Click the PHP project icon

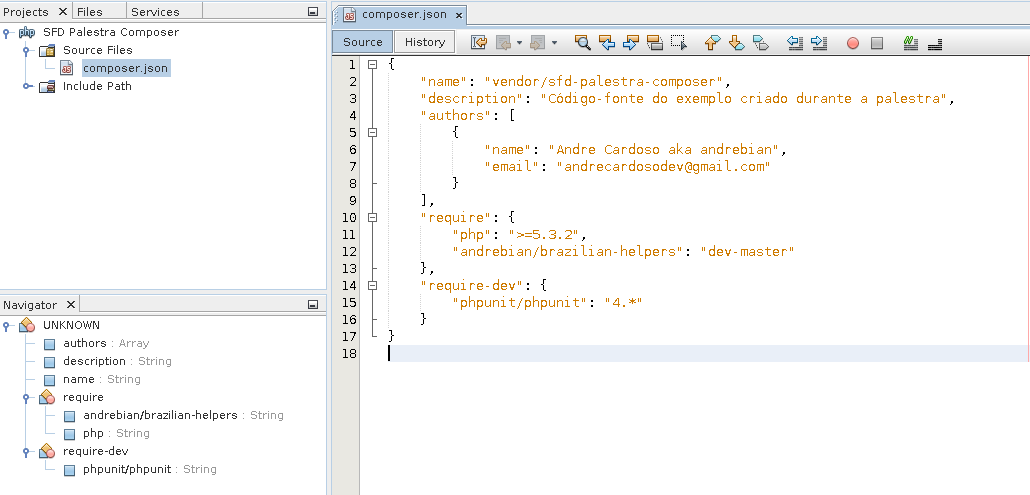[x=27, y=32]
